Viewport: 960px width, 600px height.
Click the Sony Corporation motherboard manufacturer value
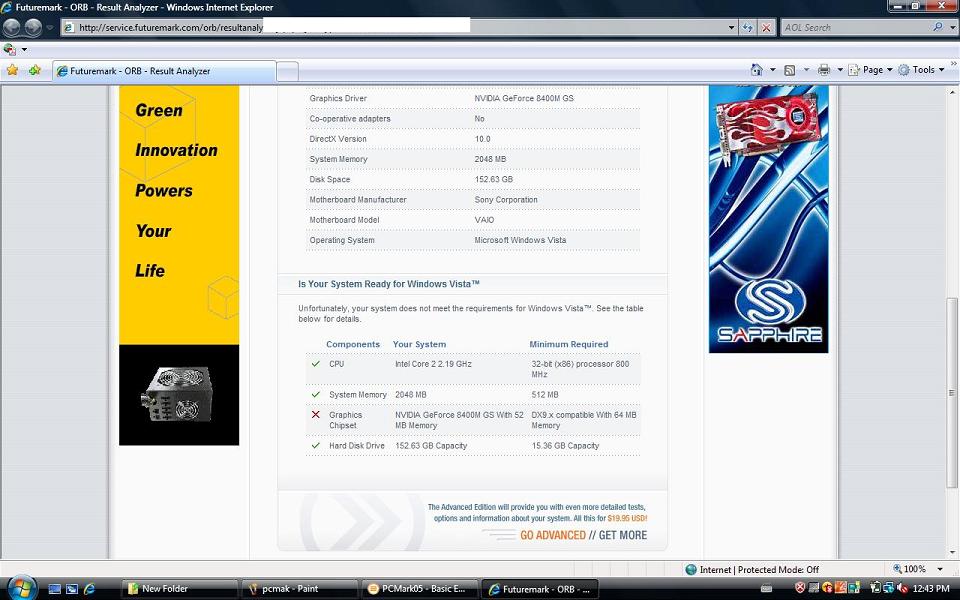(x=506, y=200)
